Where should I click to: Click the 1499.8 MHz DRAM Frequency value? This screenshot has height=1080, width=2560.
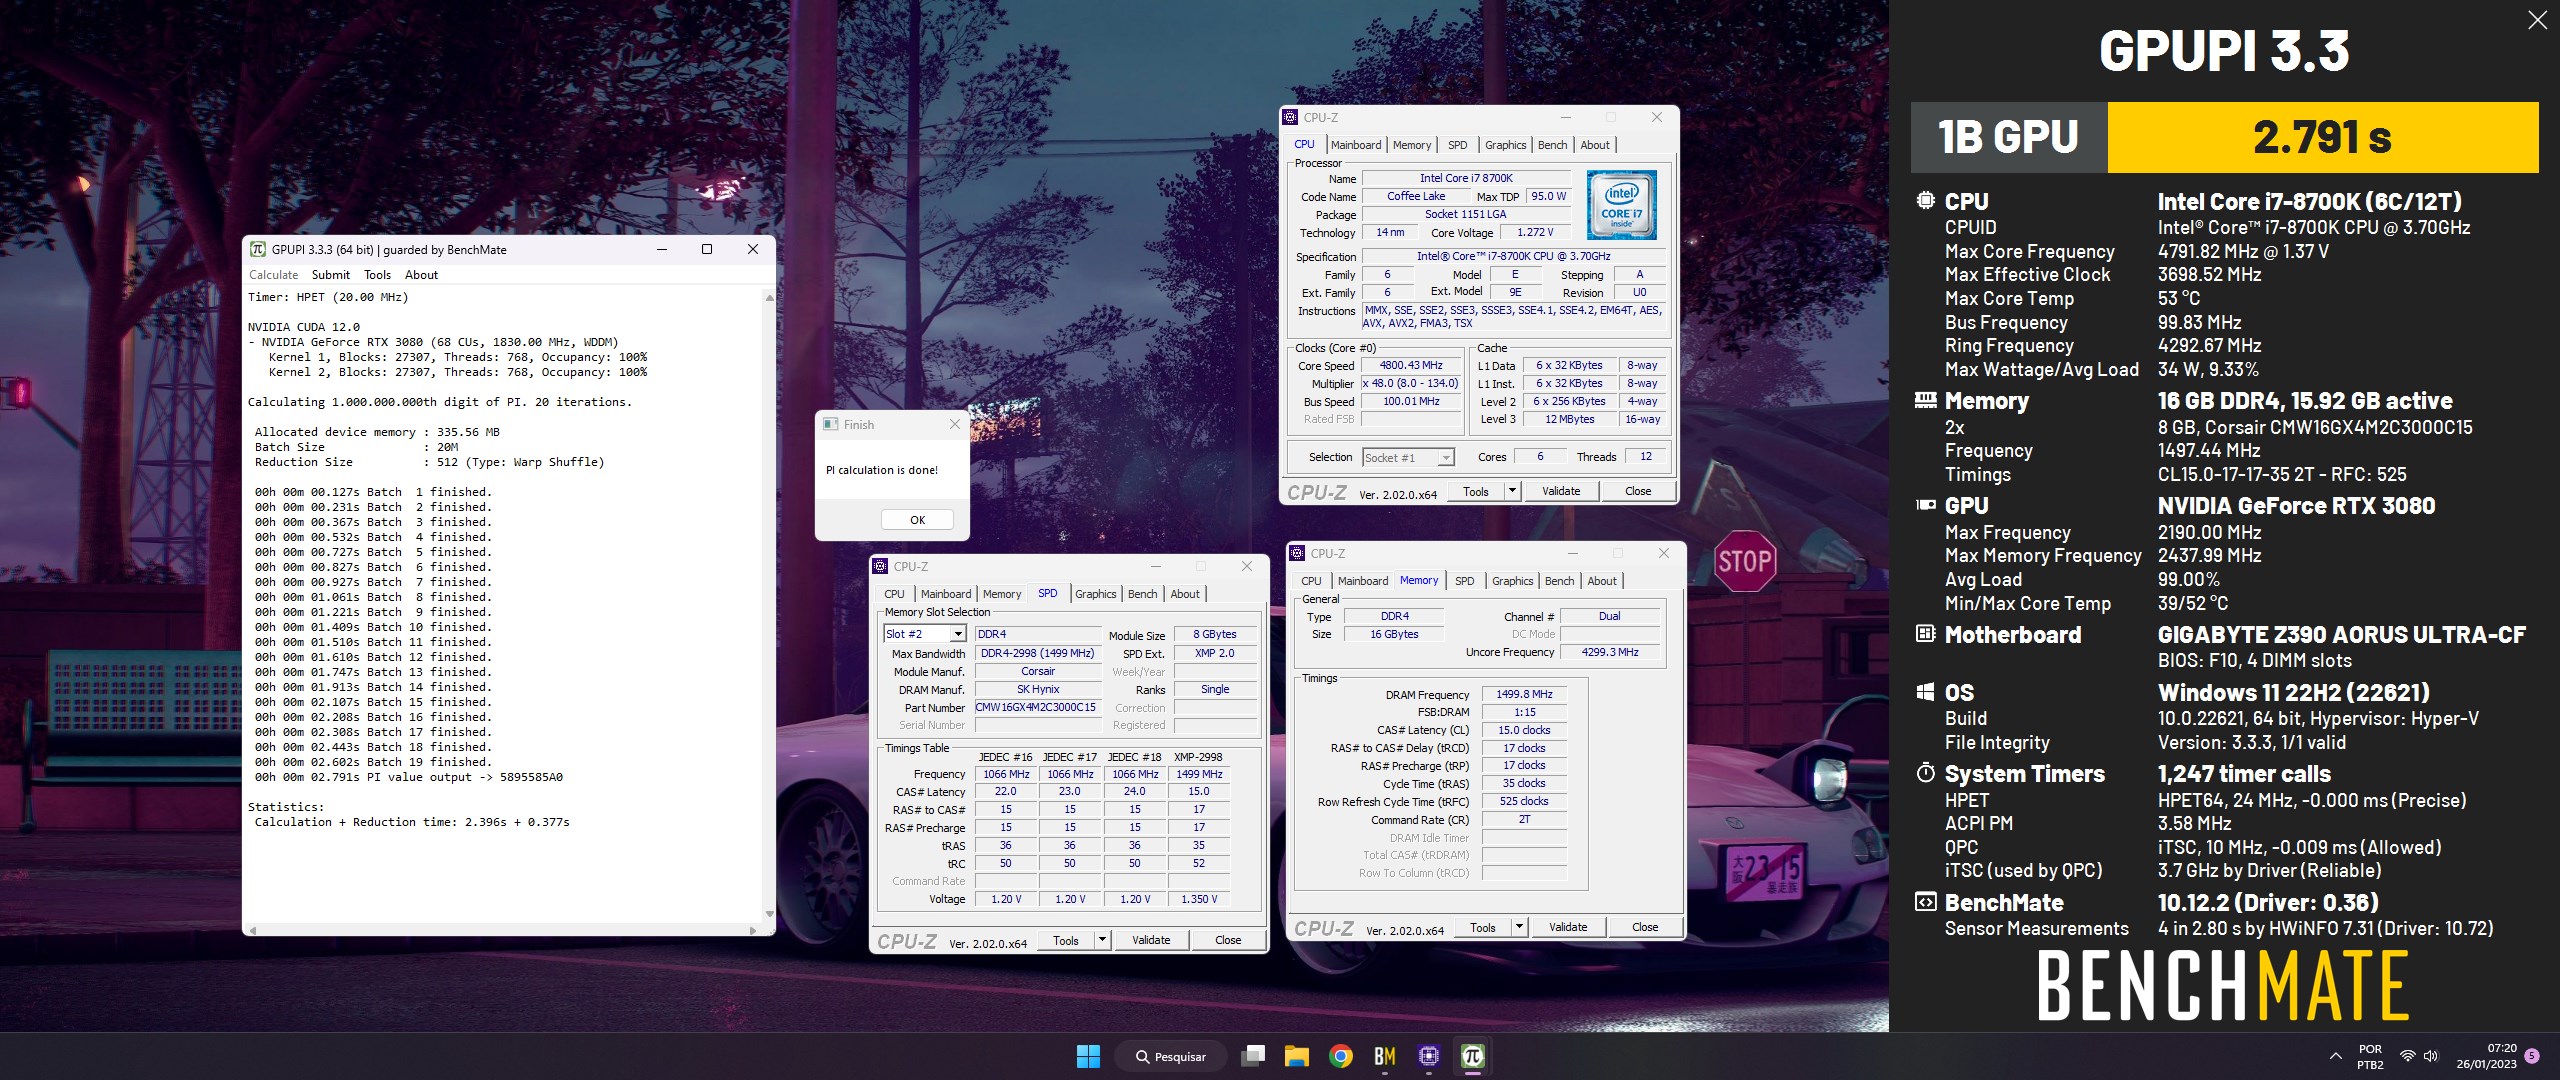coord(1524,694)
